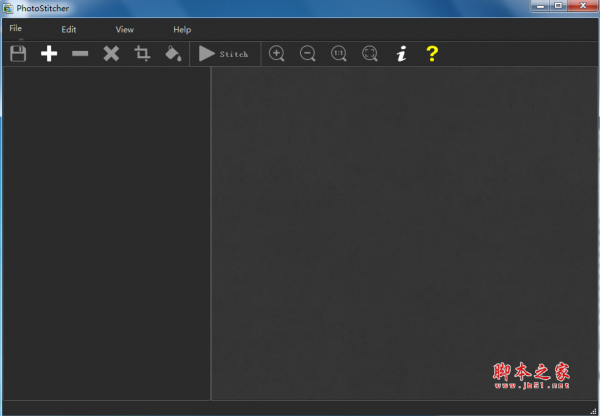Remove selected image with minus icon
Viewport: 600px width, 416px height.
pos(80,54)
